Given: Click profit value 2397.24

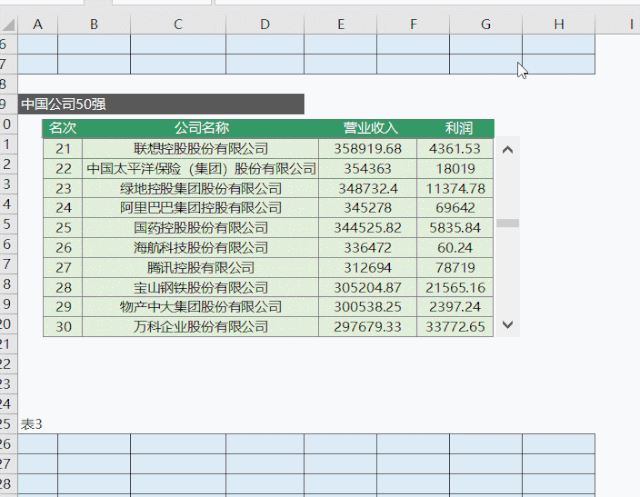Looking at the screenshot, I should [x=455, y=307].
